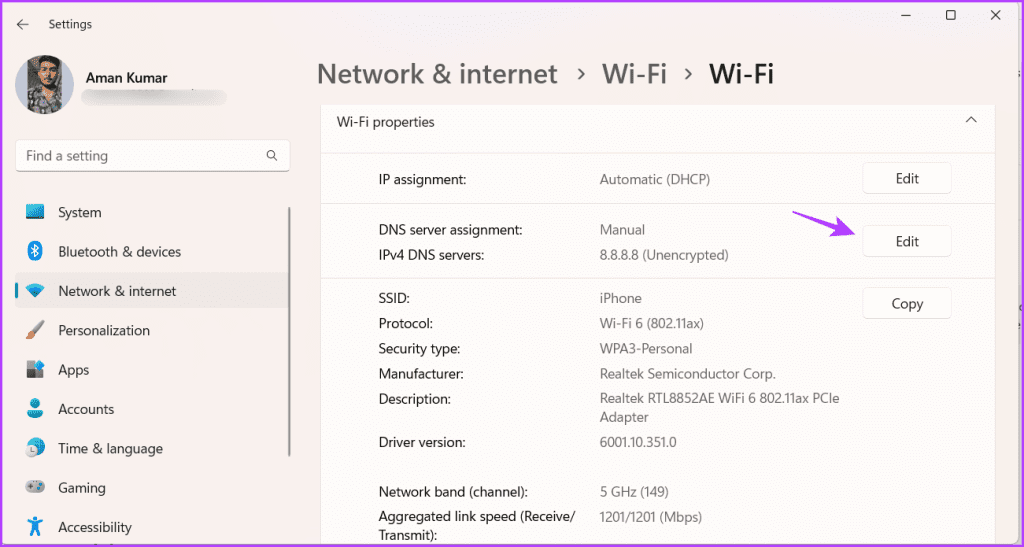Select System in the sidebar
The image size is (1024, 547).
(152, 212)
